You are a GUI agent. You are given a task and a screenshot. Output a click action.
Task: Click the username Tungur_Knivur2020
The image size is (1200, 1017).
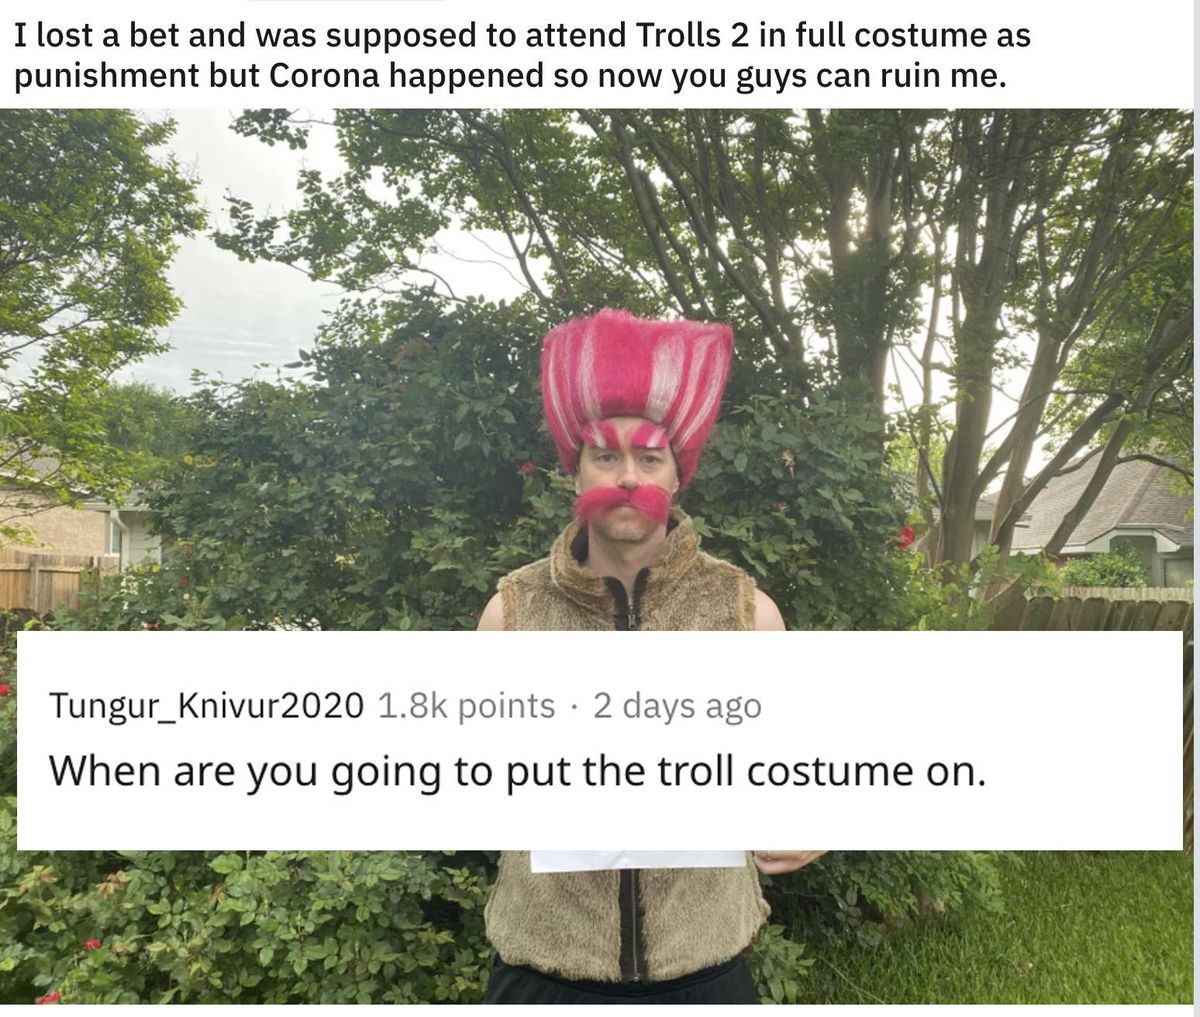point(206,706)
